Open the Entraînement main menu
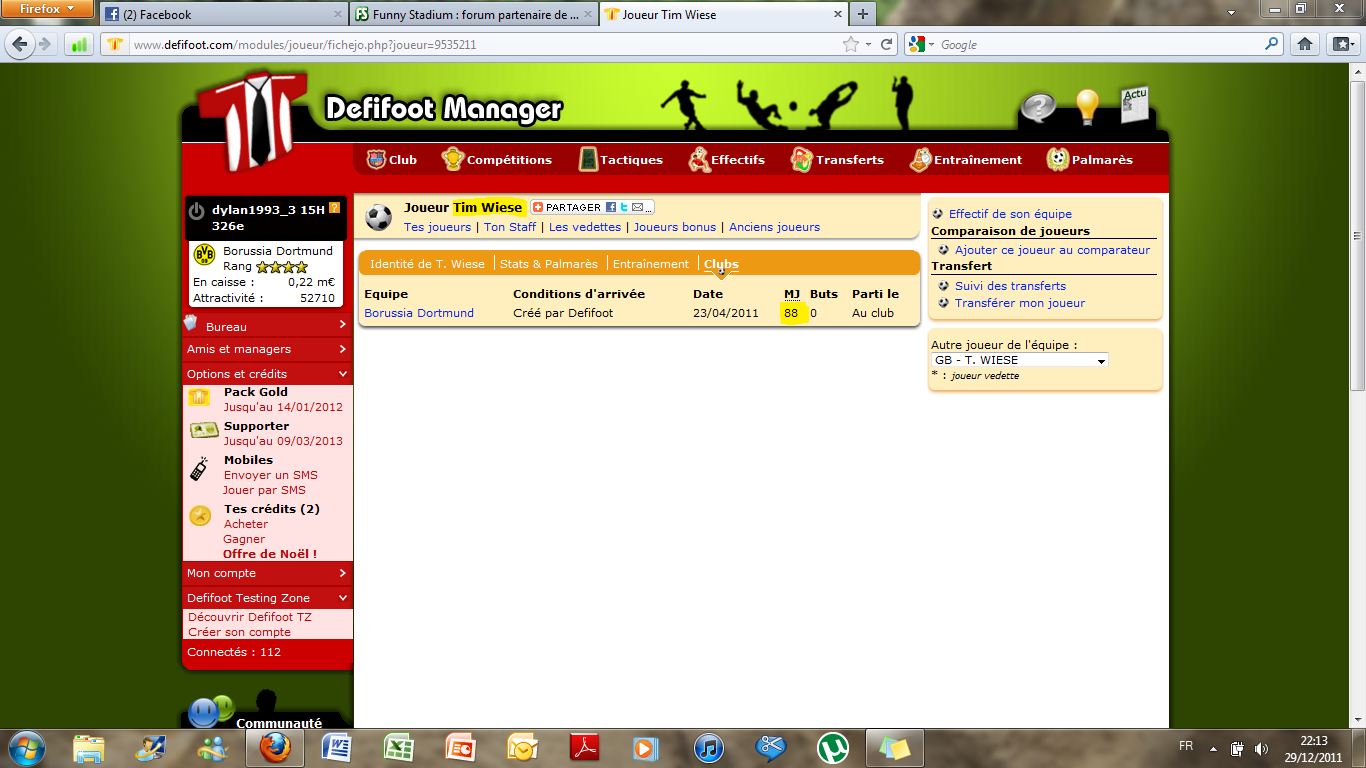 966,159
